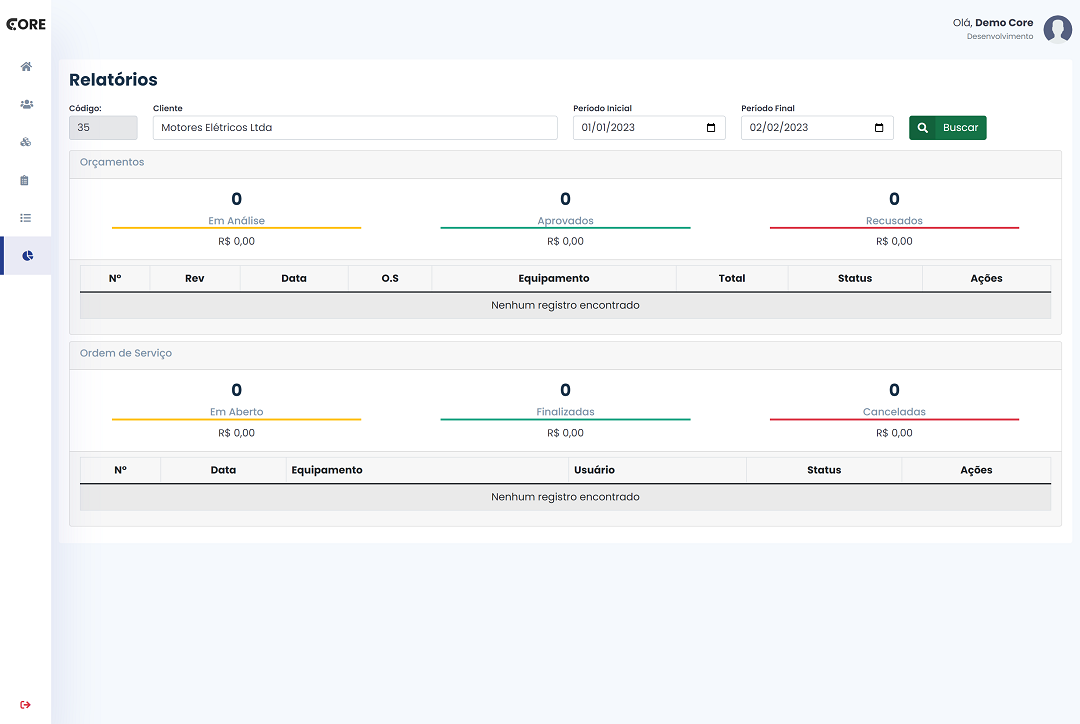
Task: Open the equipment cubes icon in sidebar
Action: pyautogui.click(x=25, y=142)
